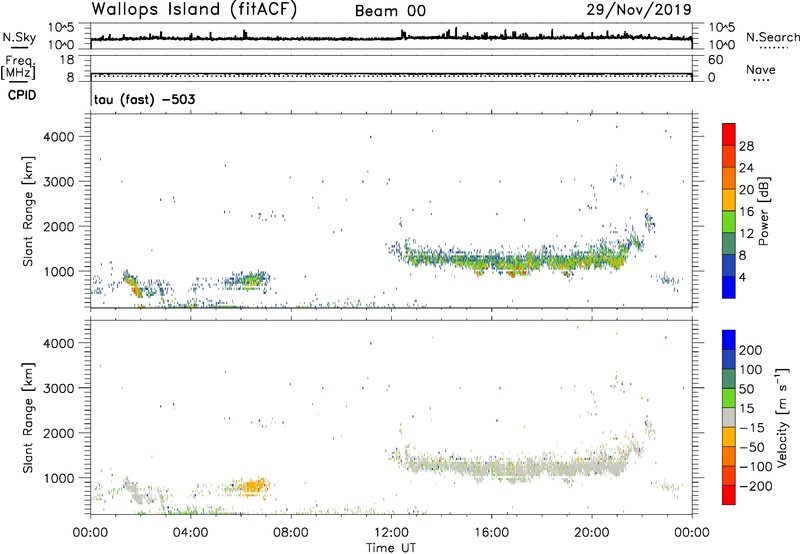
Task: Click the '28' power scale value
Action: [746, 146]
